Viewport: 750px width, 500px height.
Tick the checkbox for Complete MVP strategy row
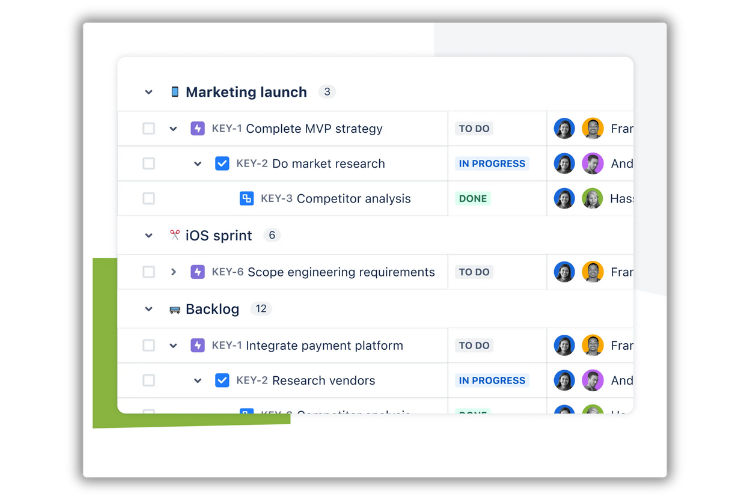pos(149,129)
